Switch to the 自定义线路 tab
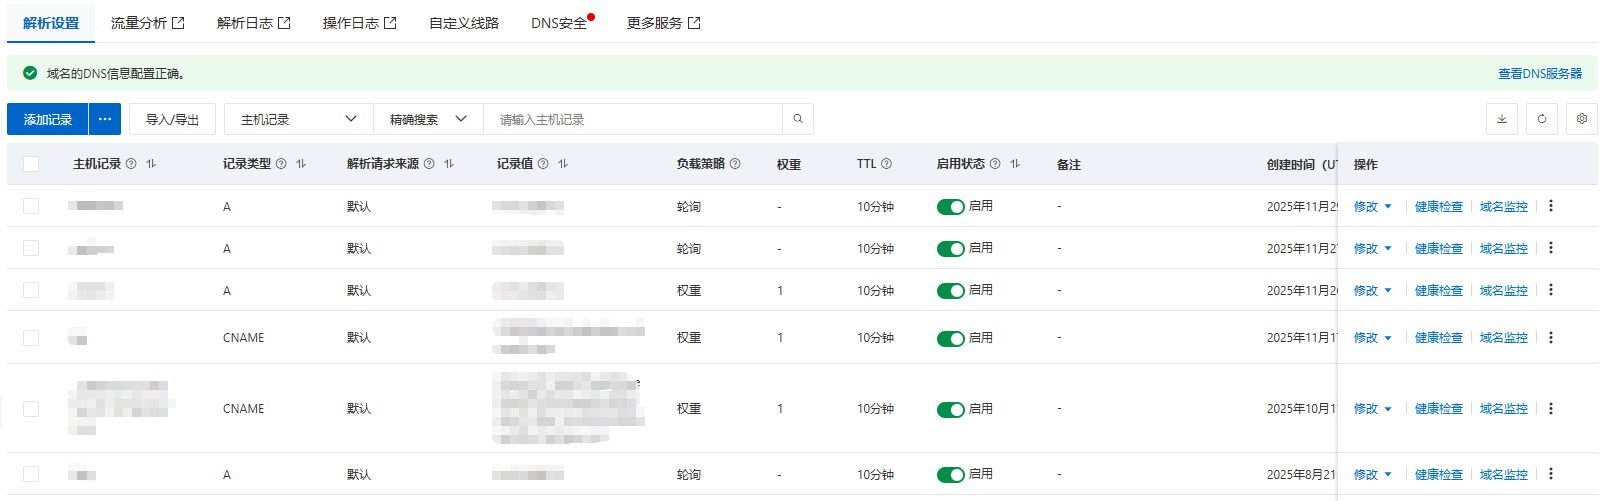1605x501 pixels. [463, 23]
